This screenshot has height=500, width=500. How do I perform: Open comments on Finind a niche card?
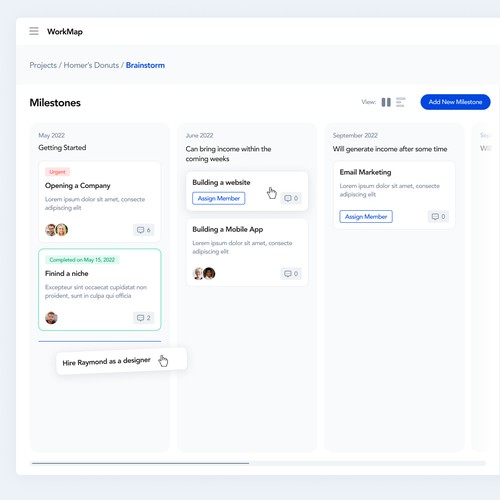pos(144,318)
